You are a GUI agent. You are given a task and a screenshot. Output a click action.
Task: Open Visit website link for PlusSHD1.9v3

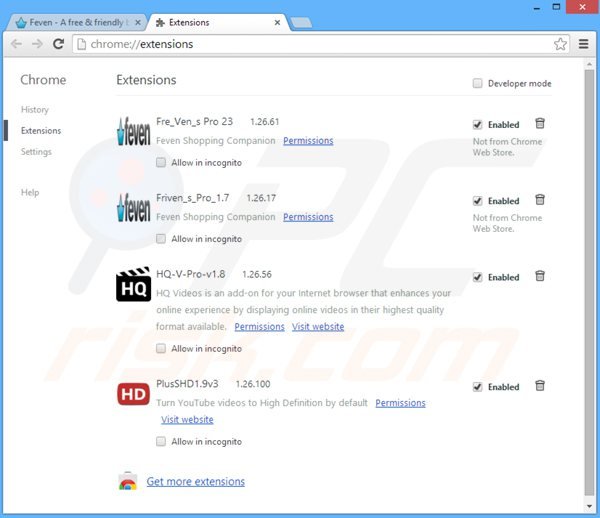click(x=187, y=419)
